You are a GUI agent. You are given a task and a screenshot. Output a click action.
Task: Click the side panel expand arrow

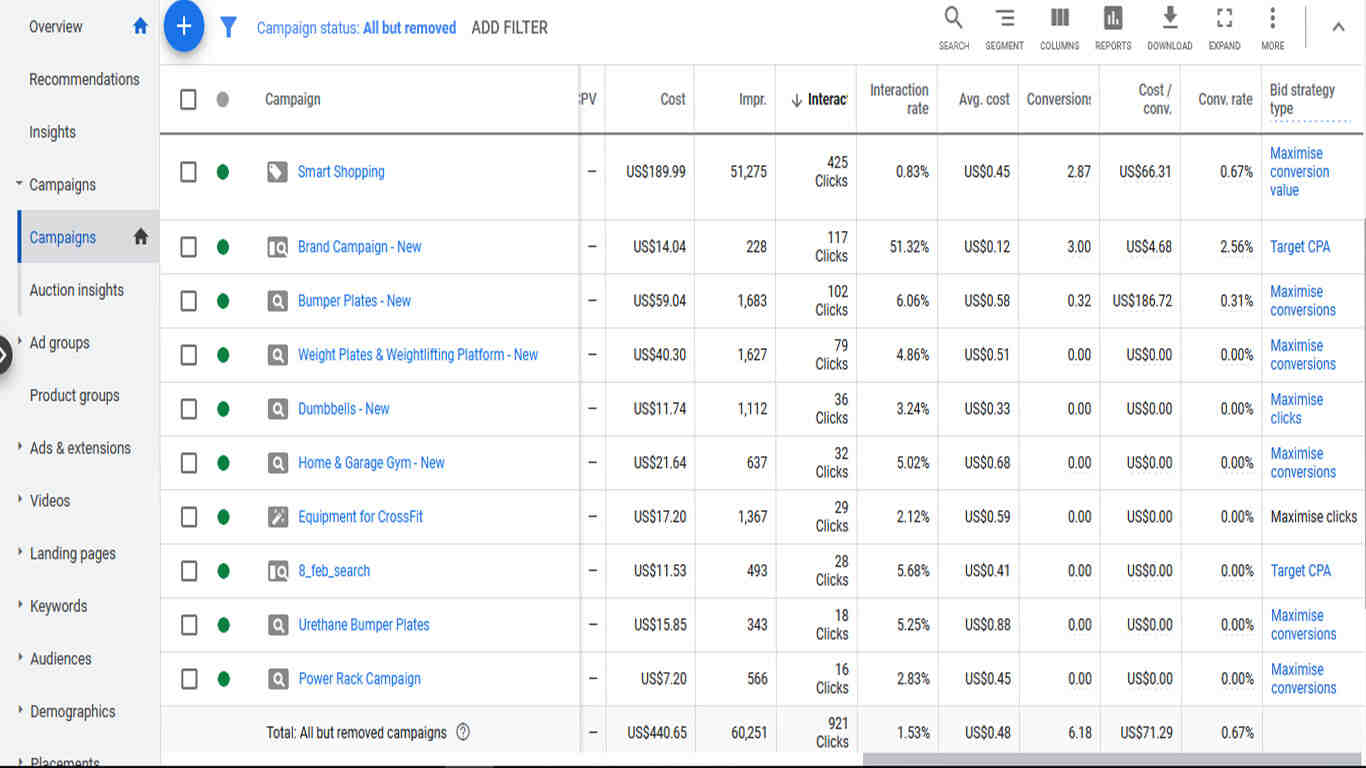4,354
